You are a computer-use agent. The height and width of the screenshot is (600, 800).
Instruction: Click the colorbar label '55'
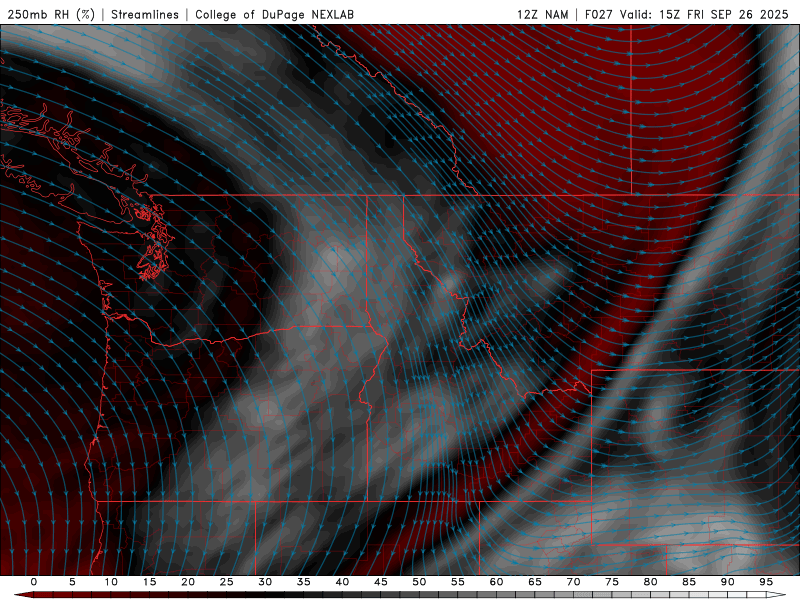458,582
